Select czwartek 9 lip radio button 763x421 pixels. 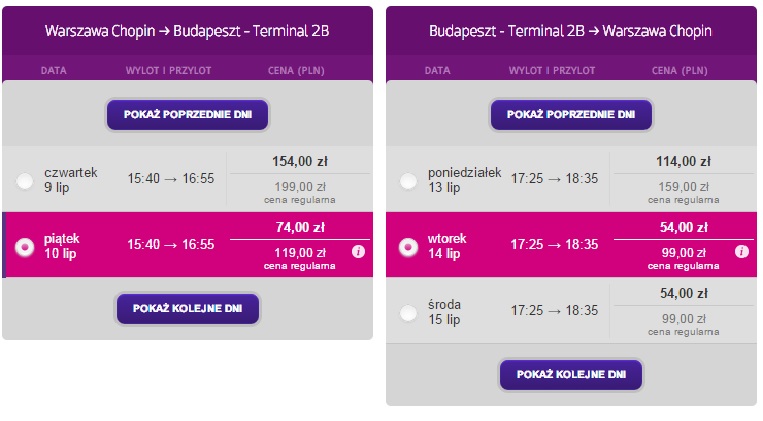coord(24,181)
